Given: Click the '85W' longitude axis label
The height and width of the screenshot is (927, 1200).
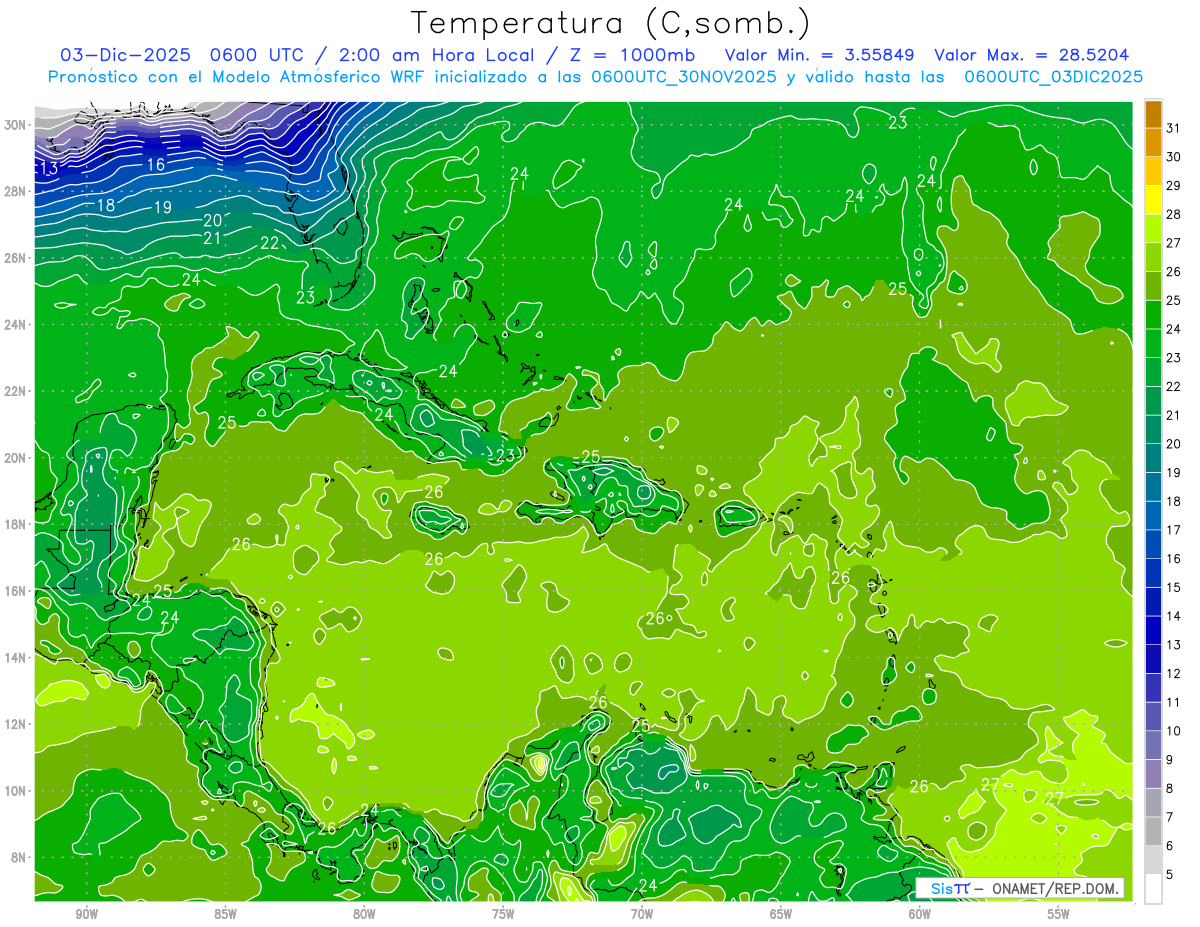Looking at the screenshot, I should click(225, 914).
